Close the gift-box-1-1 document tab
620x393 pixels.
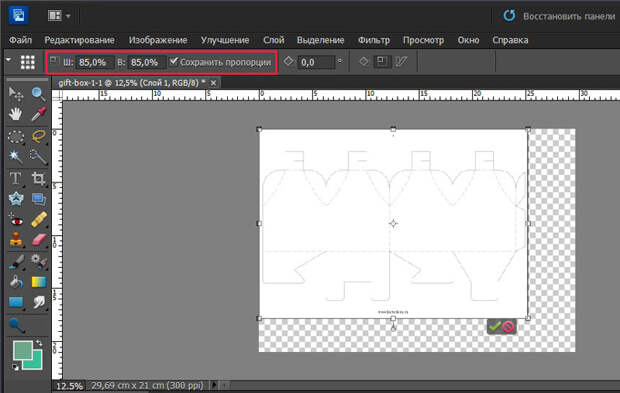(213, 83)
